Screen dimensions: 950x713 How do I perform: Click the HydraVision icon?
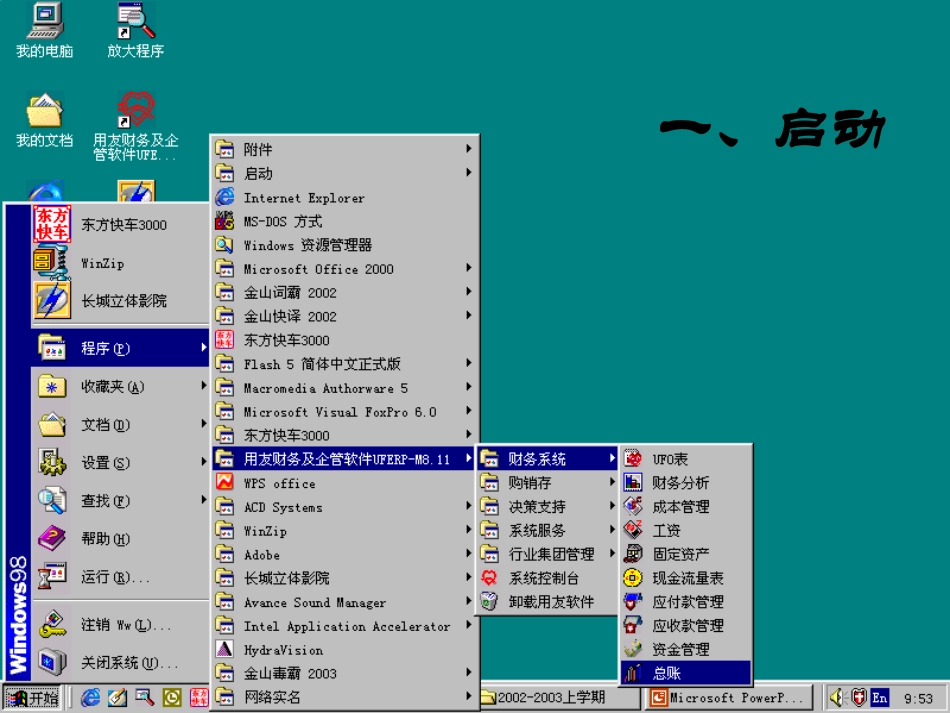(x=225, y=649)
